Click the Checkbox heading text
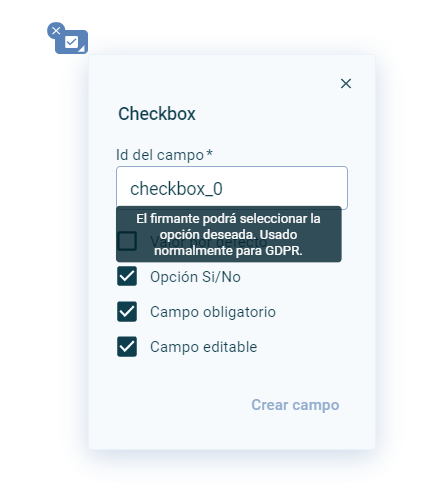 pyautogui.click(x=157, y=114)
